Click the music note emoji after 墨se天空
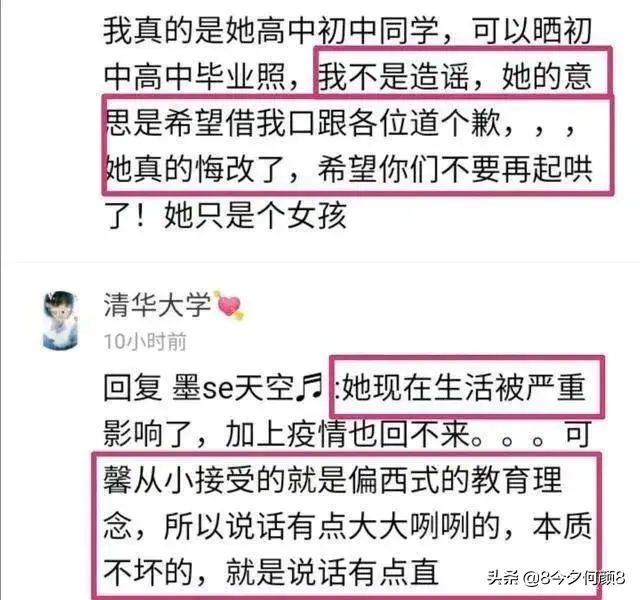 [x=310, y=386]
